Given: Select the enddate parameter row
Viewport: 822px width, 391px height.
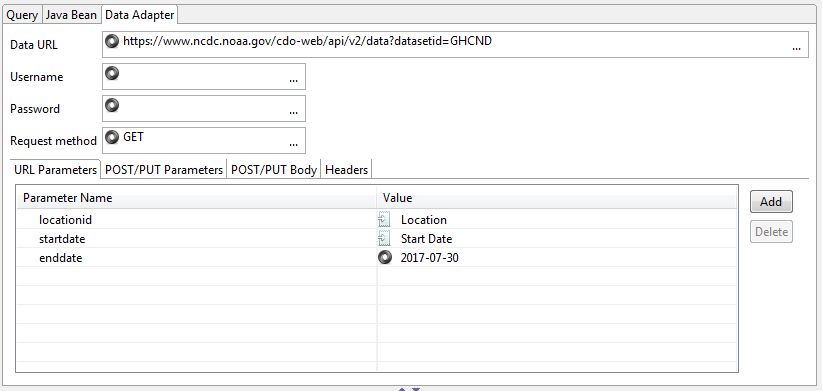Looking at the screenshot, I should pyautogui.click(x=376, y=258).
